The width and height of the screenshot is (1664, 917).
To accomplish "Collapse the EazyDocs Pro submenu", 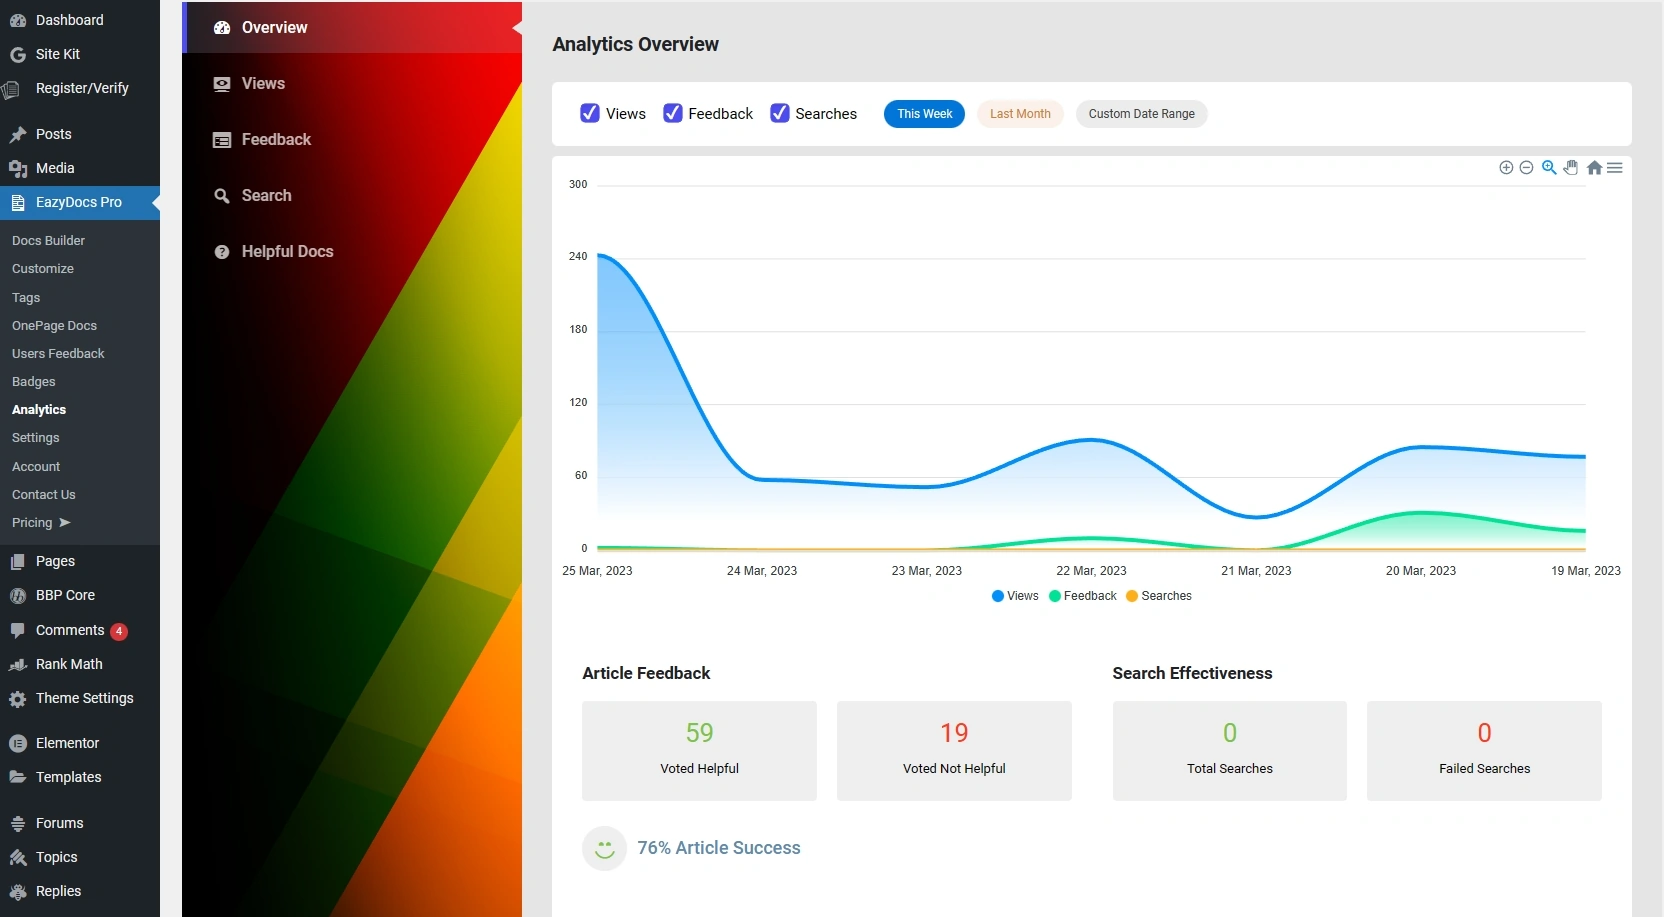I will (80, 203).
